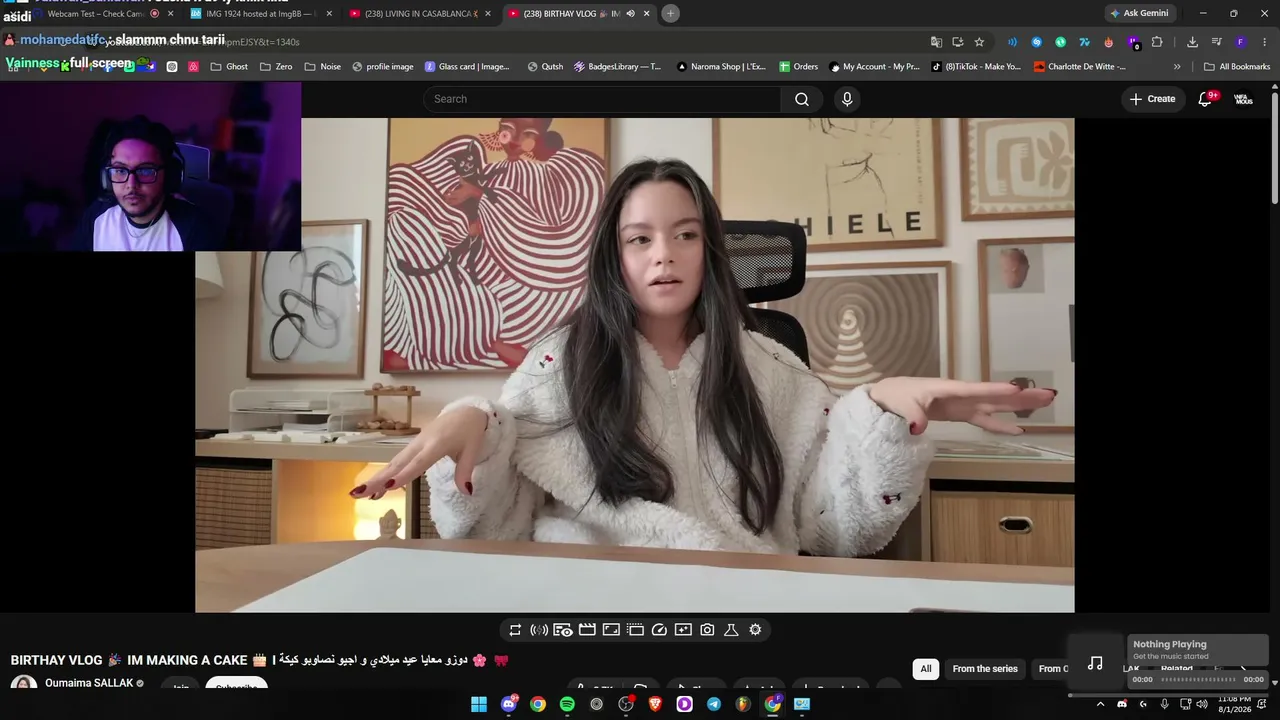The image size is (1280, 720).
Task: Open the player toolbar settings gear
Action: (755, 630)
